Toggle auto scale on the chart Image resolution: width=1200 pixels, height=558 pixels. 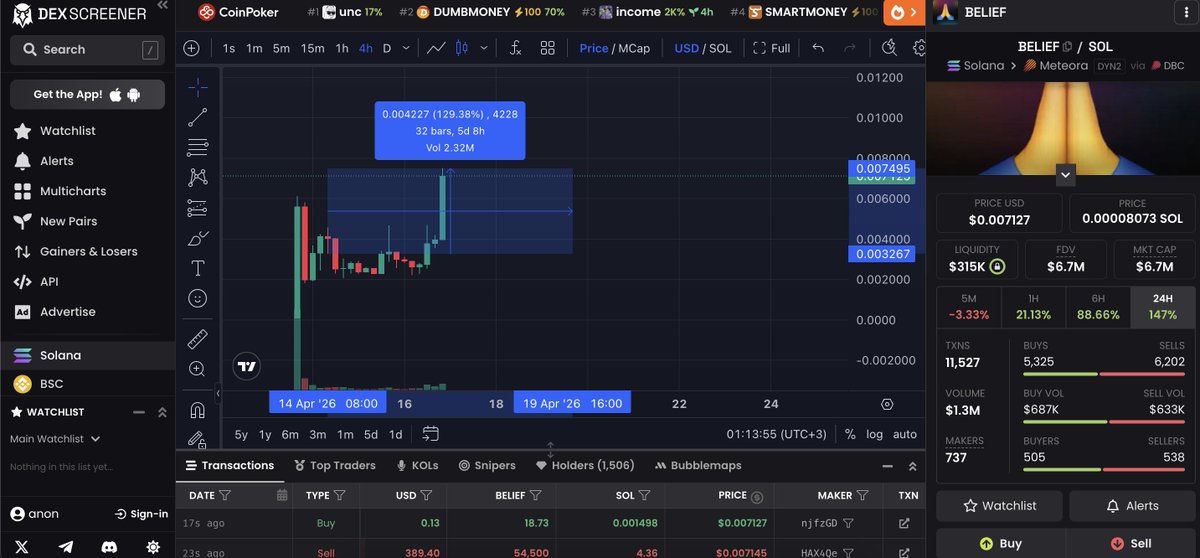pos(905,434)
